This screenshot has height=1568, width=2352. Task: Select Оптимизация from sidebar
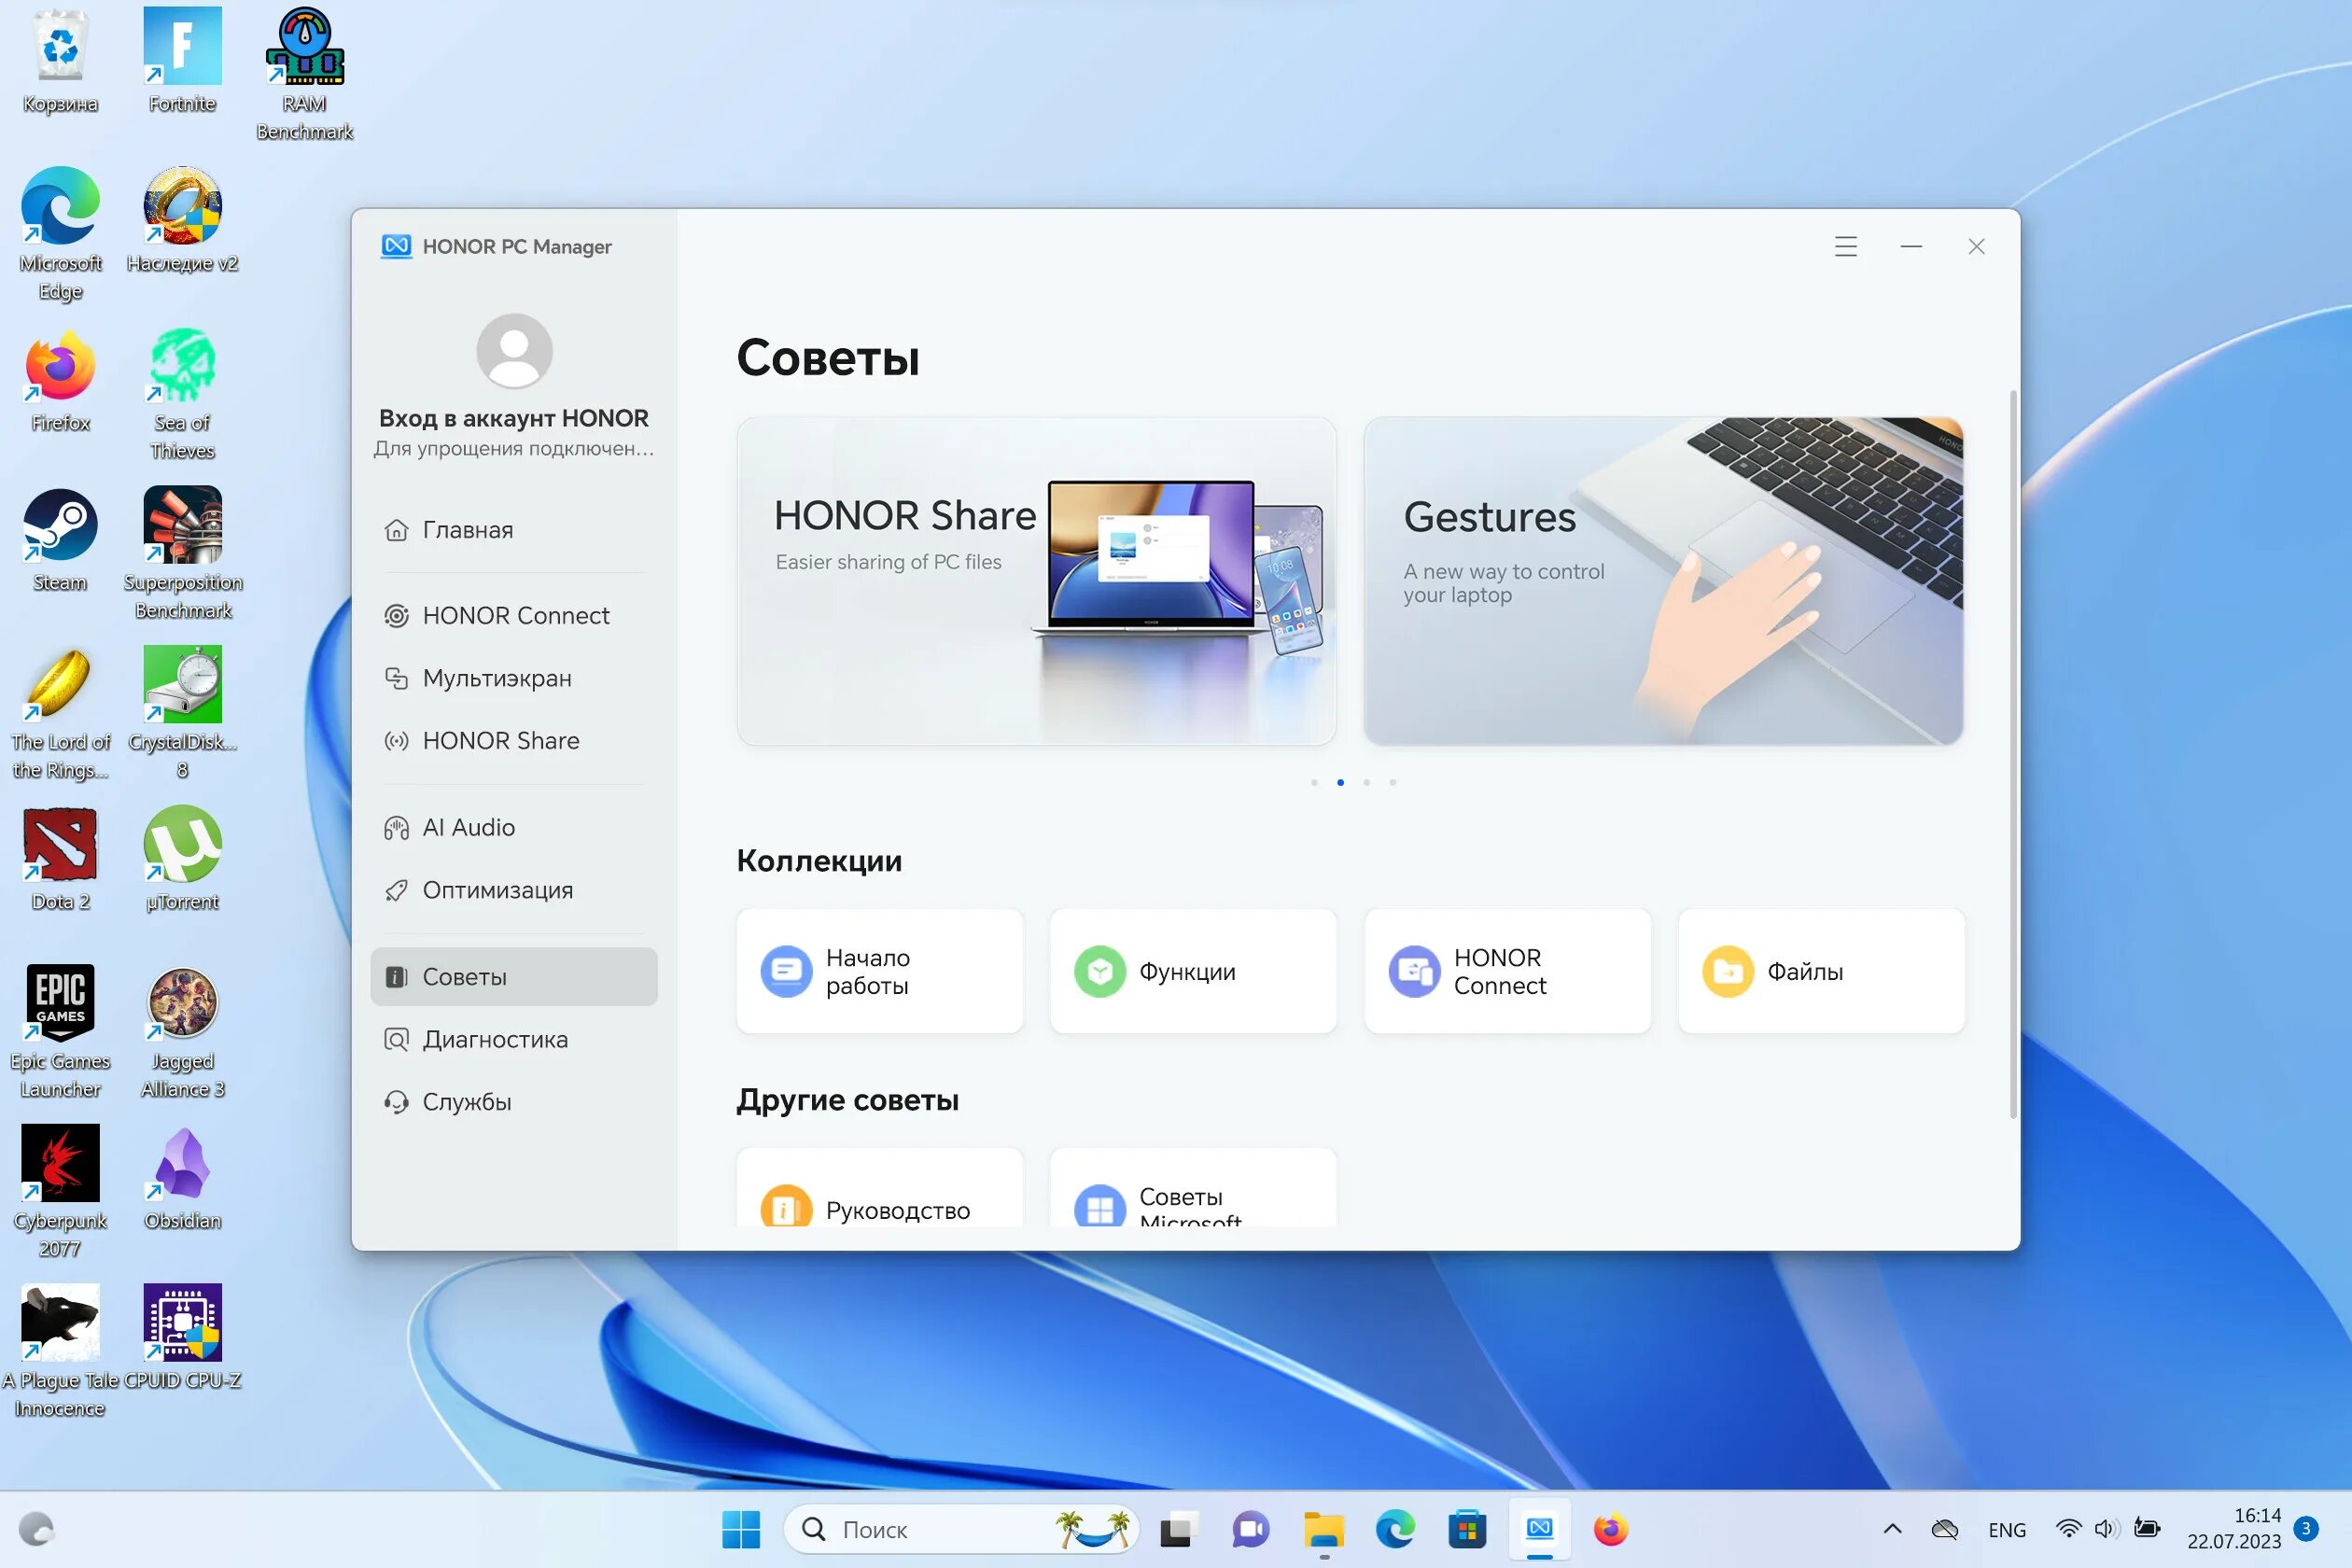pyautogui.click(x=497, y=889)
